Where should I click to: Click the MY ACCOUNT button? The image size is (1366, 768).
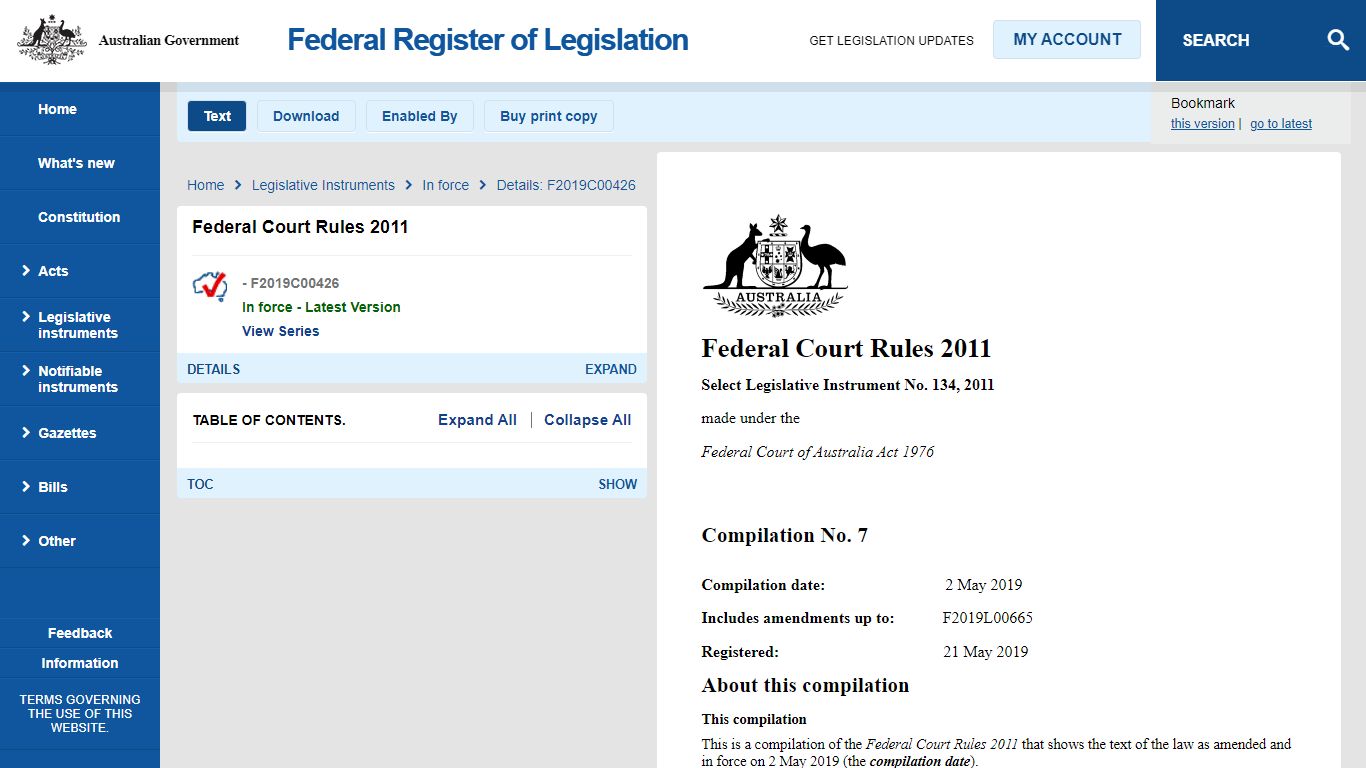[x=1067, y=40]
